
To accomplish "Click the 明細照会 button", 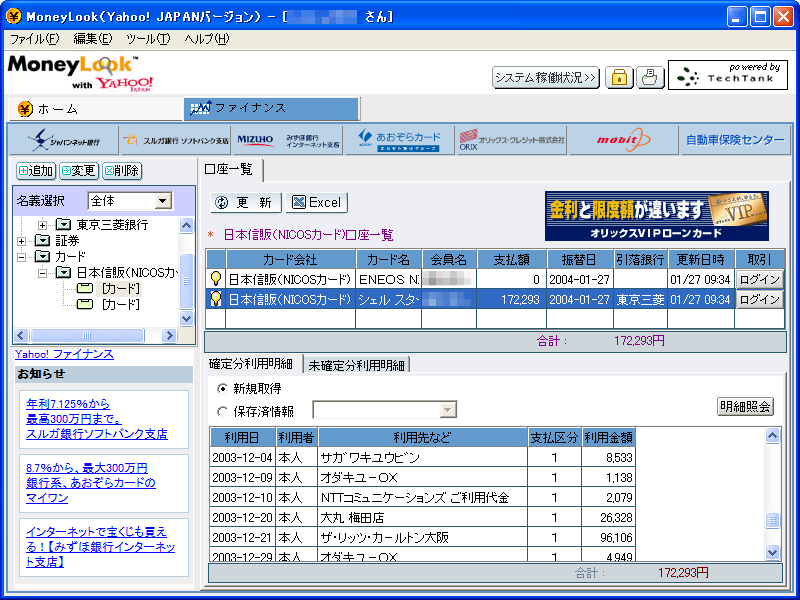I will (745, 407).
